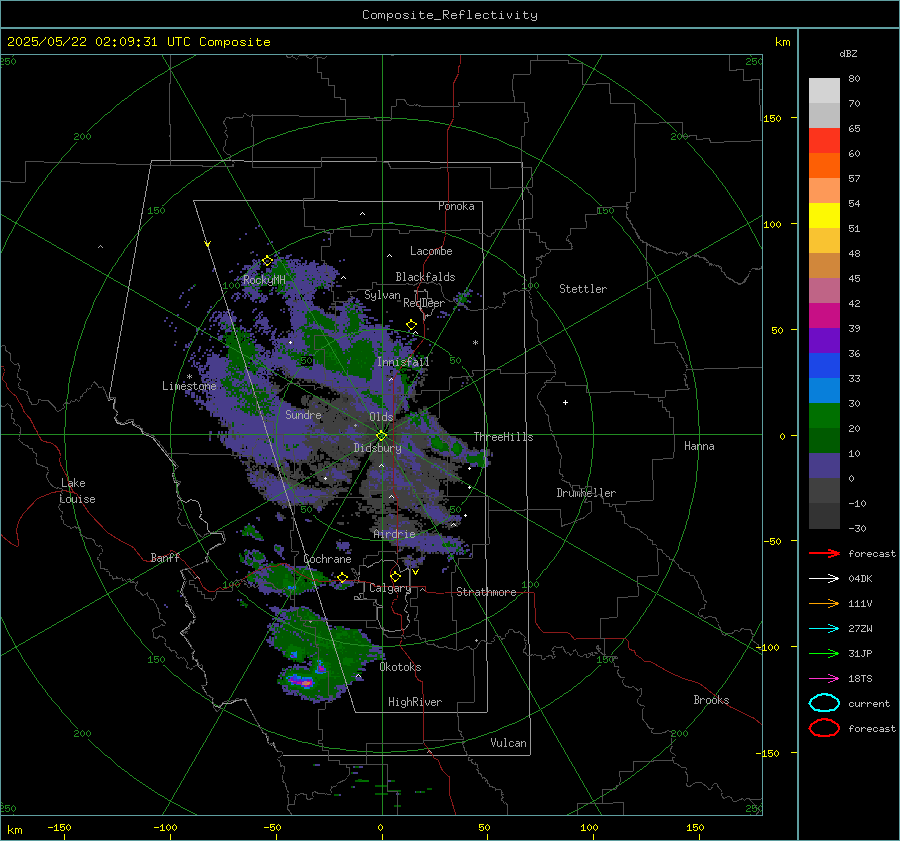The image size is (900, 841).
Task: Select yellow diamond marker near RedDeer
Action: (x=411, y=325)
